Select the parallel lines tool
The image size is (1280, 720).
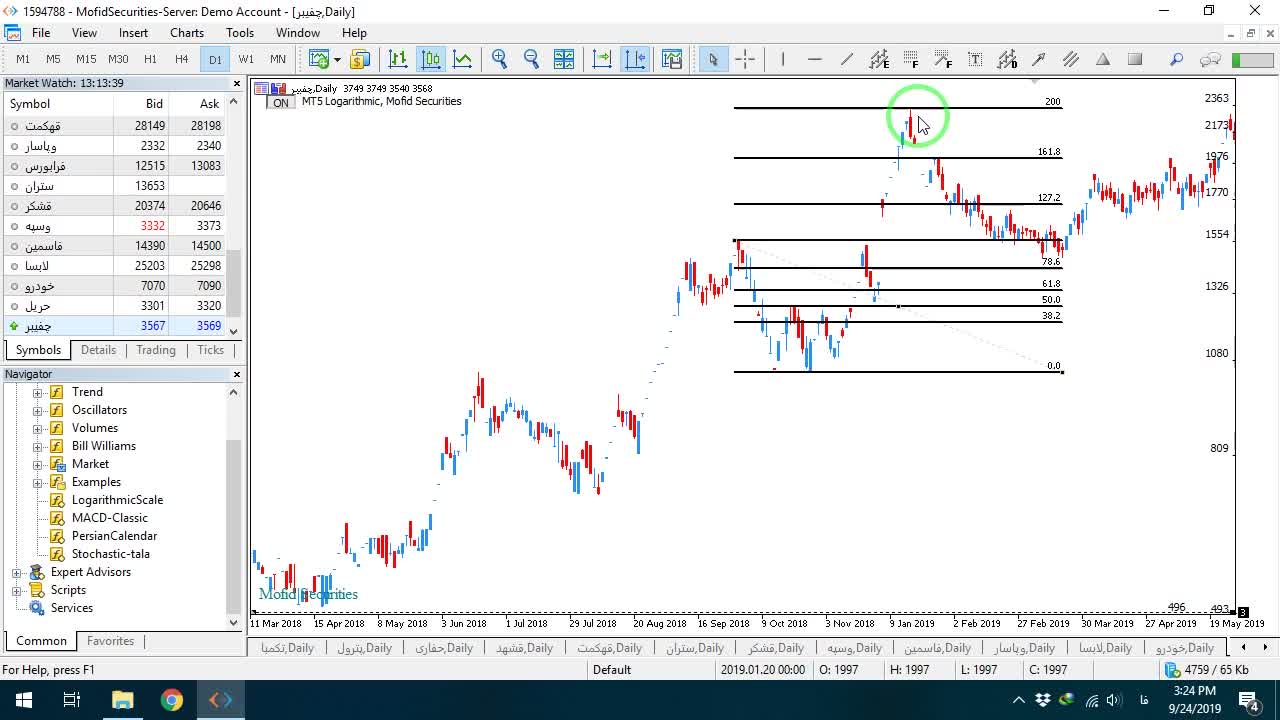click(x=1071, y=59)
